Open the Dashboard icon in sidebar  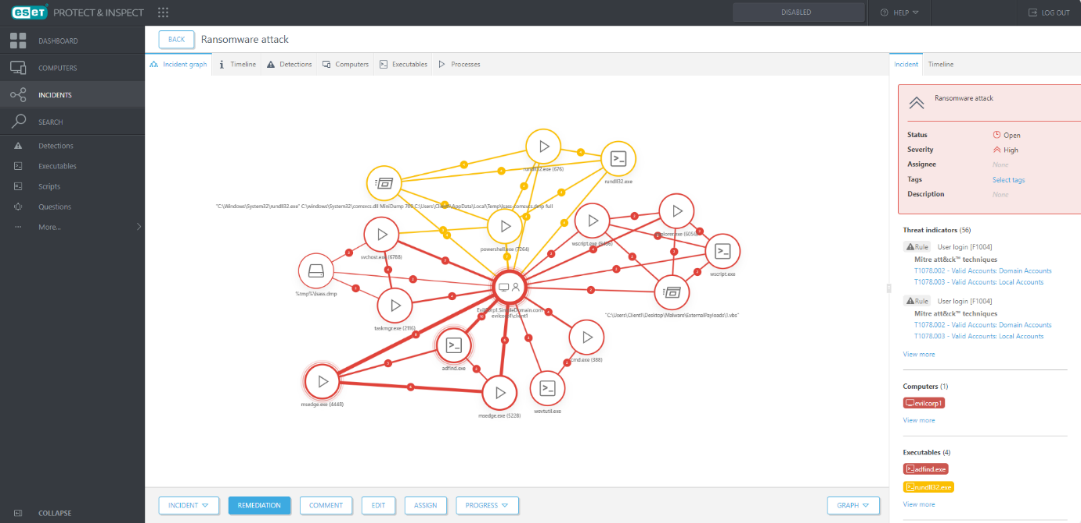(18, 41)
